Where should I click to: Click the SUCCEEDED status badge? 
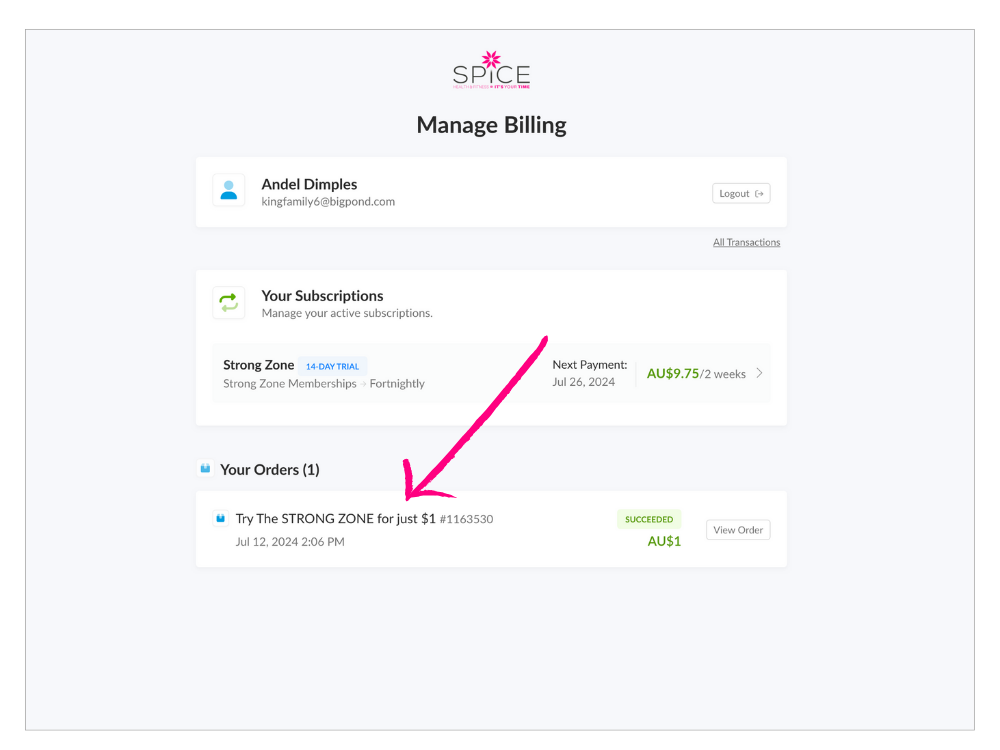(x=649, y=520)
